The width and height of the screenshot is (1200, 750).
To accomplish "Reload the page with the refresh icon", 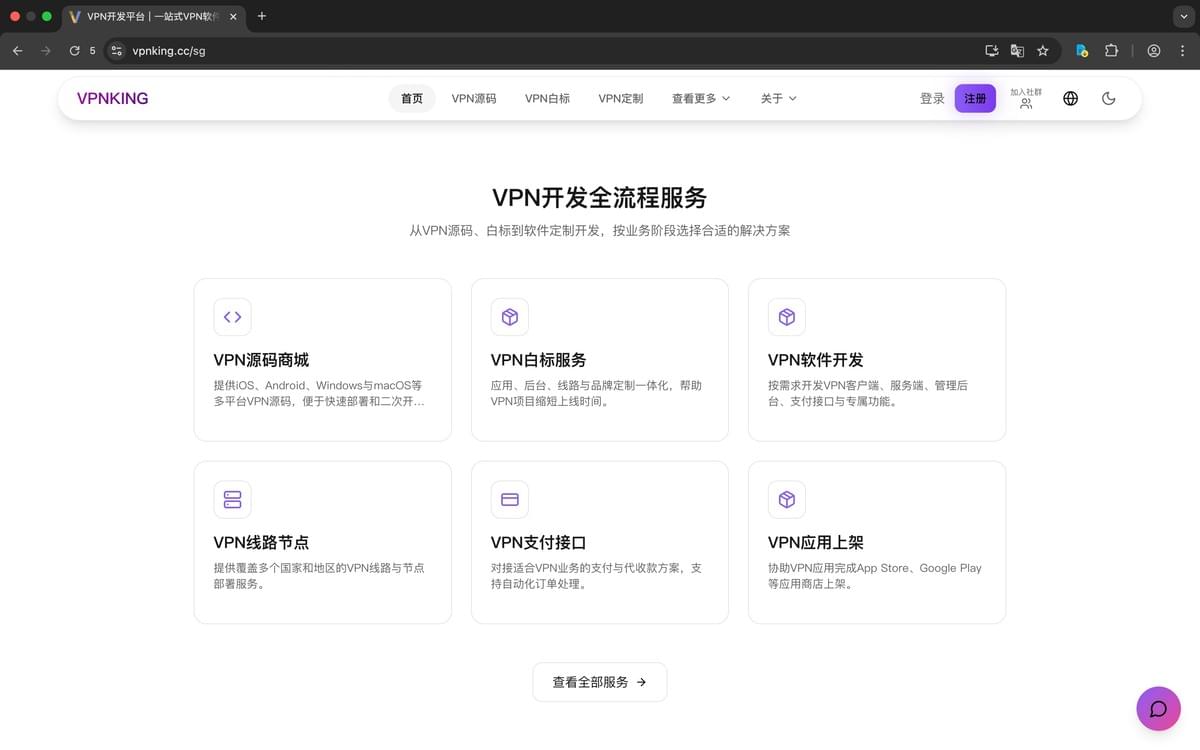I will pos(74,50).
